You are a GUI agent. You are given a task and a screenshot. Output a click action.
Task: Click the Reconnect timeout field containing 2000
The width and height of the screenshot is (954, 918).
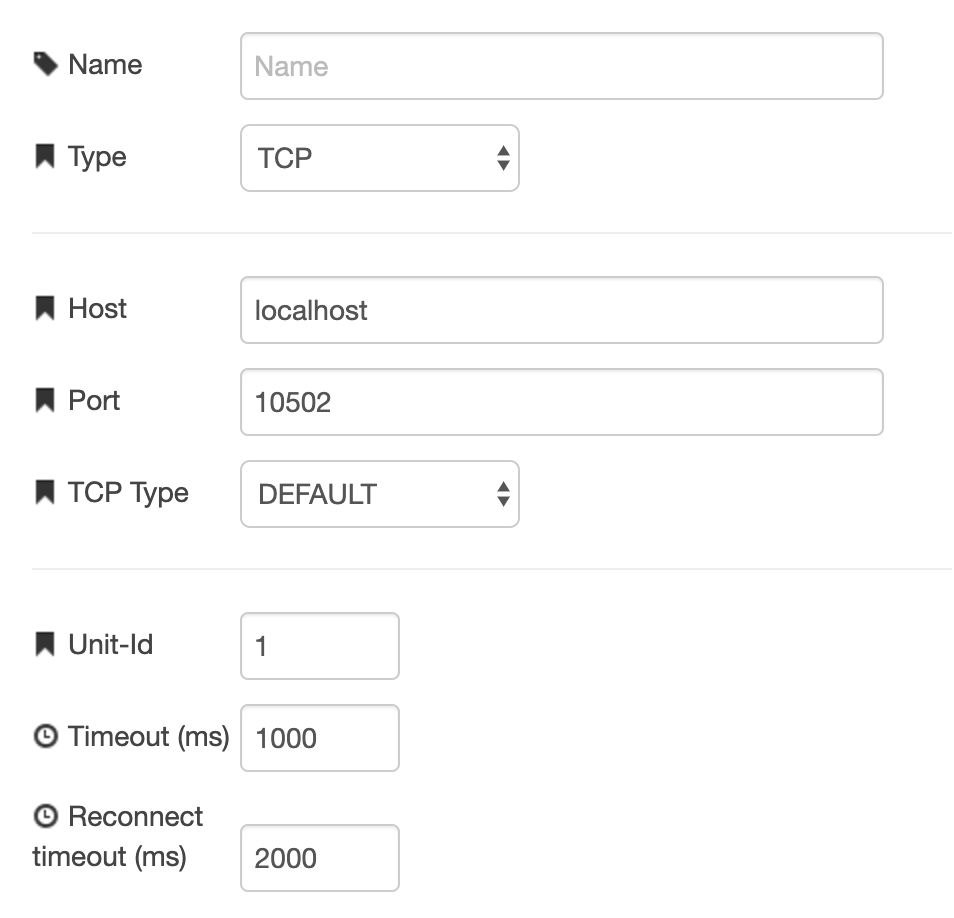click(x=320, y=858)
